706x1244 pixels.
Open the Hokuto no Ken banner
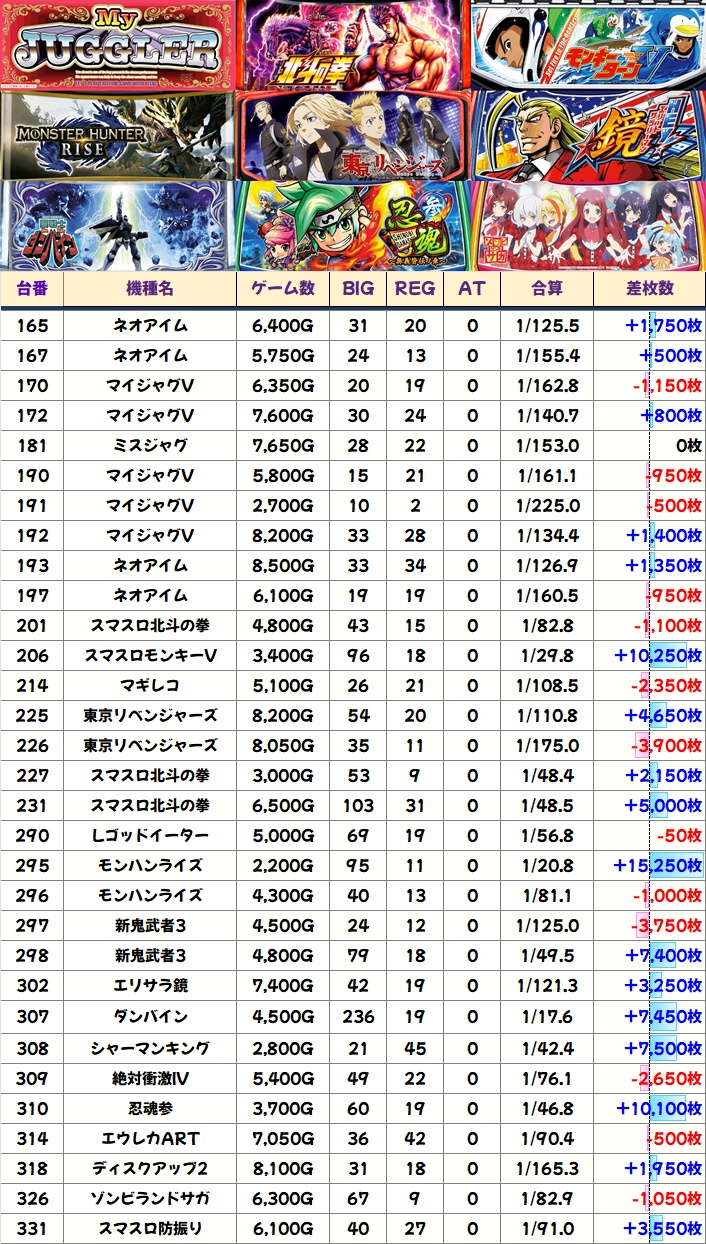354,45
